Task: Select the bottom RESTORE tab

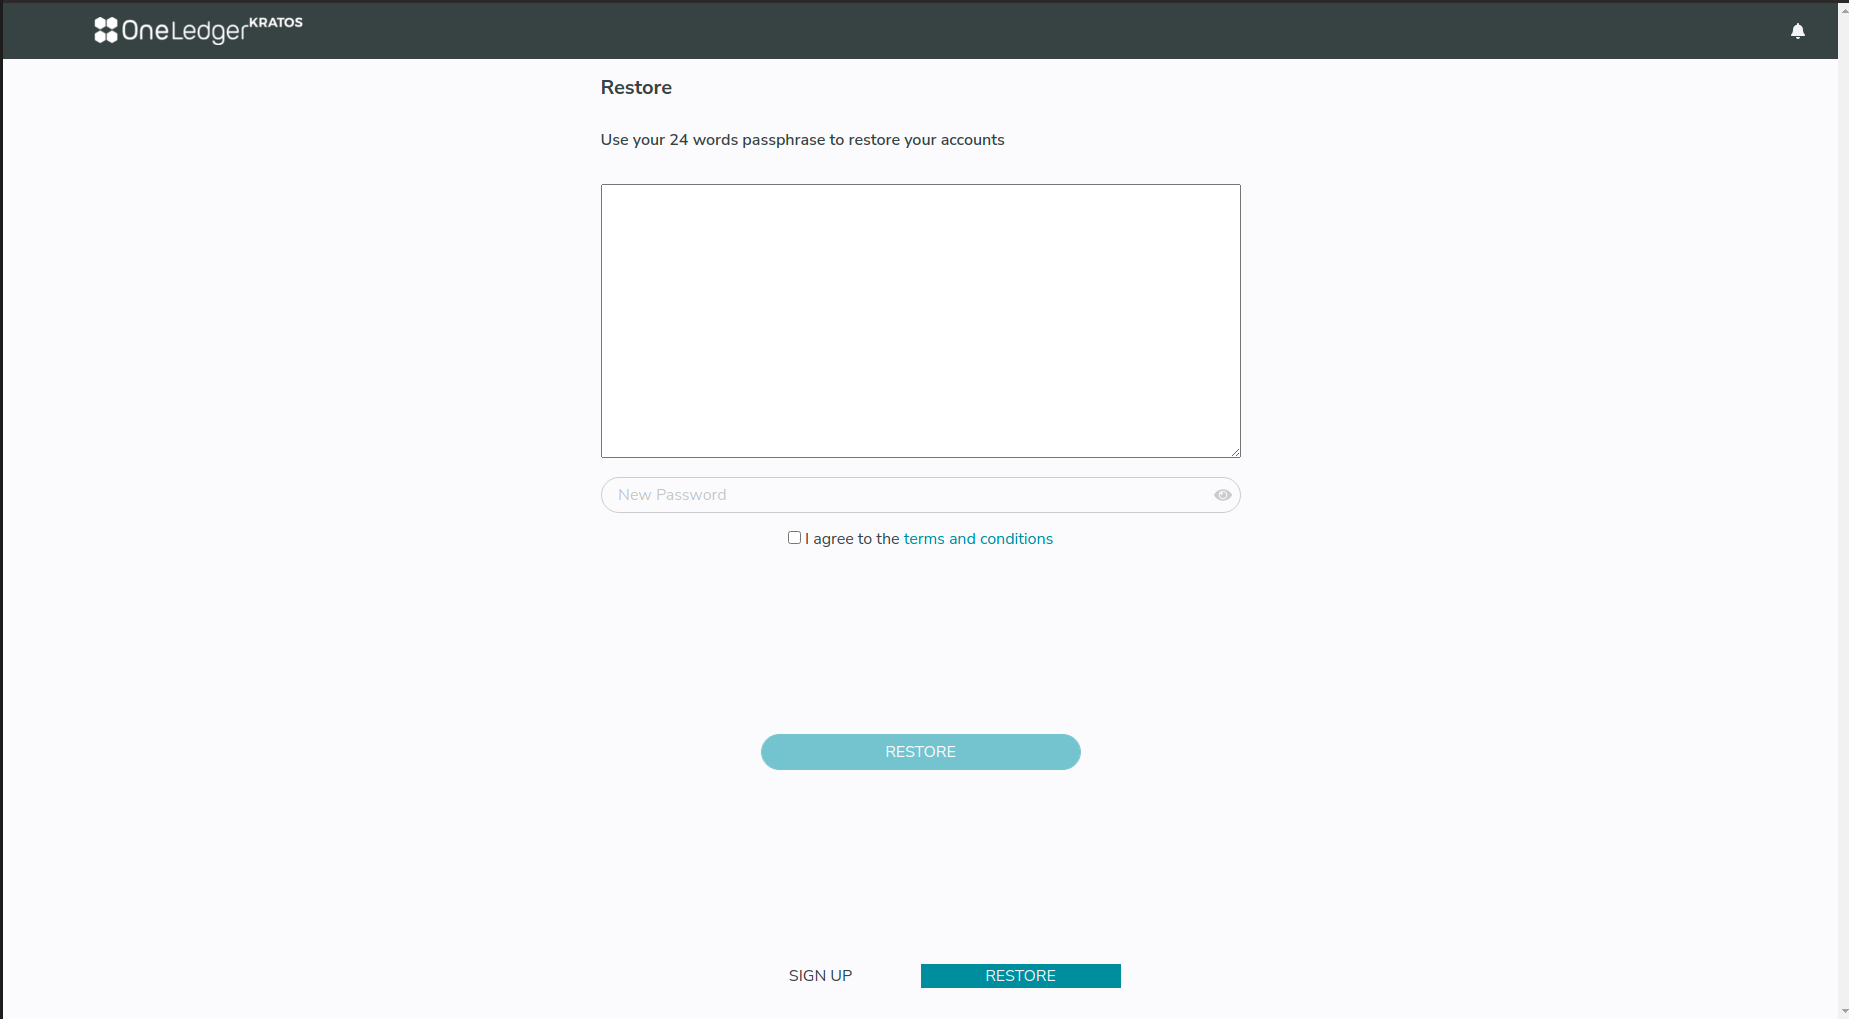Action: tap(1020, 976)
